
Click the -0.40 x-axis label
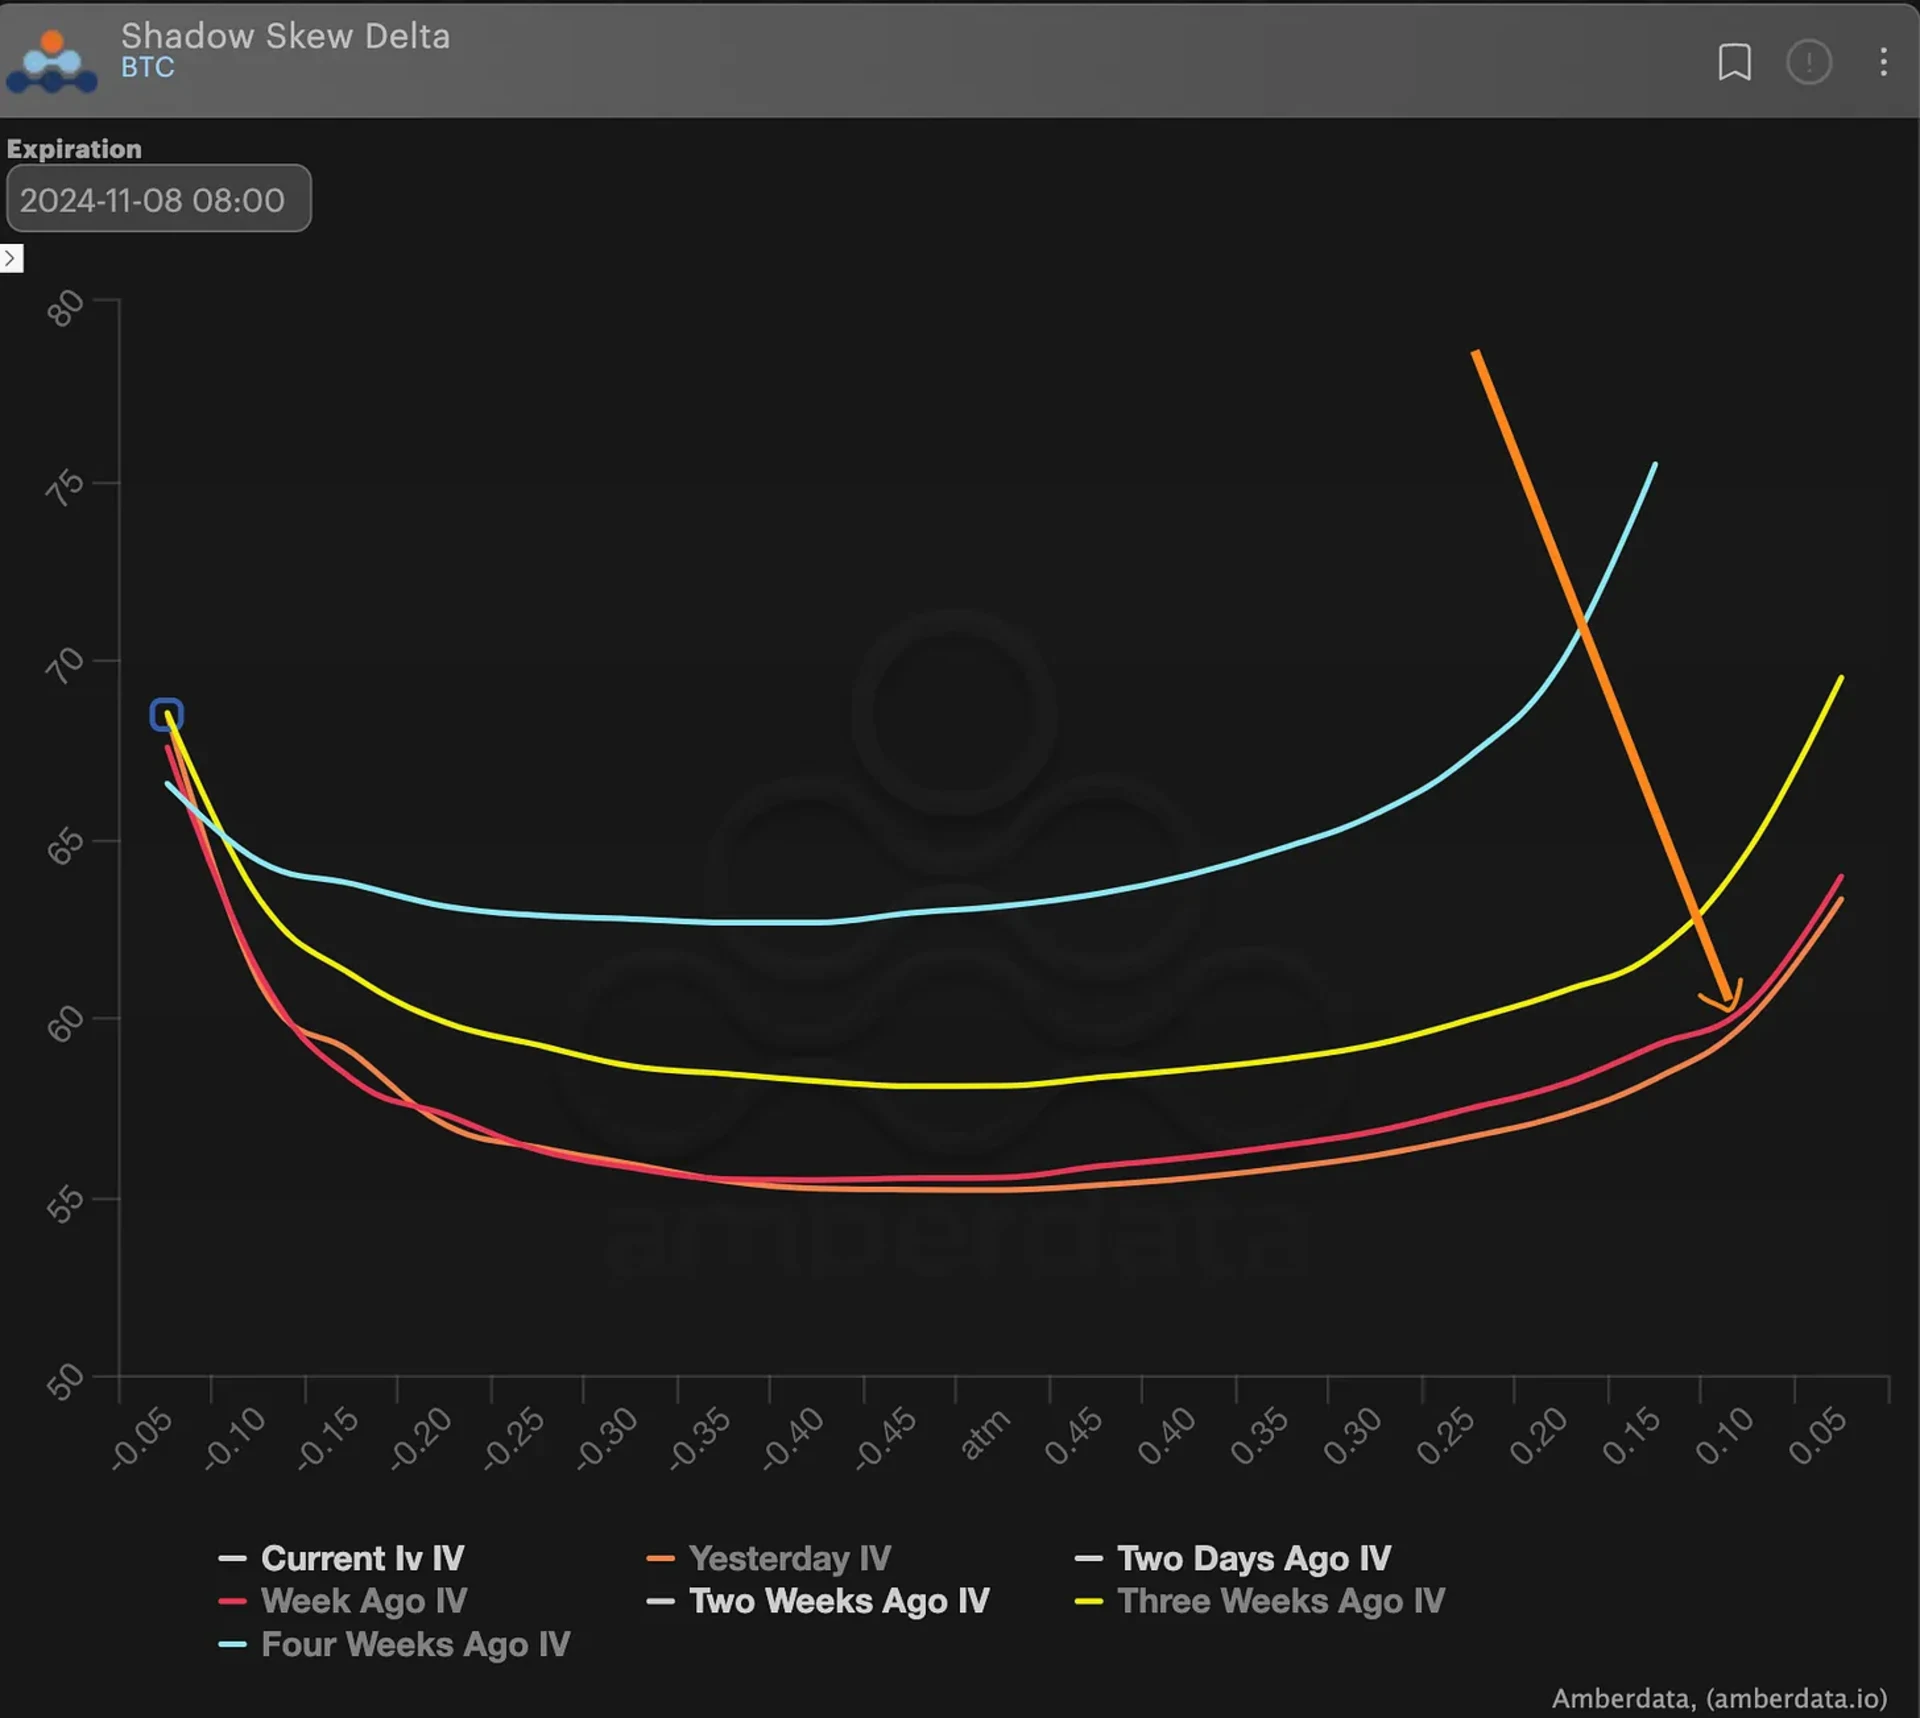pyautogui.click(x=792, y=1439)
